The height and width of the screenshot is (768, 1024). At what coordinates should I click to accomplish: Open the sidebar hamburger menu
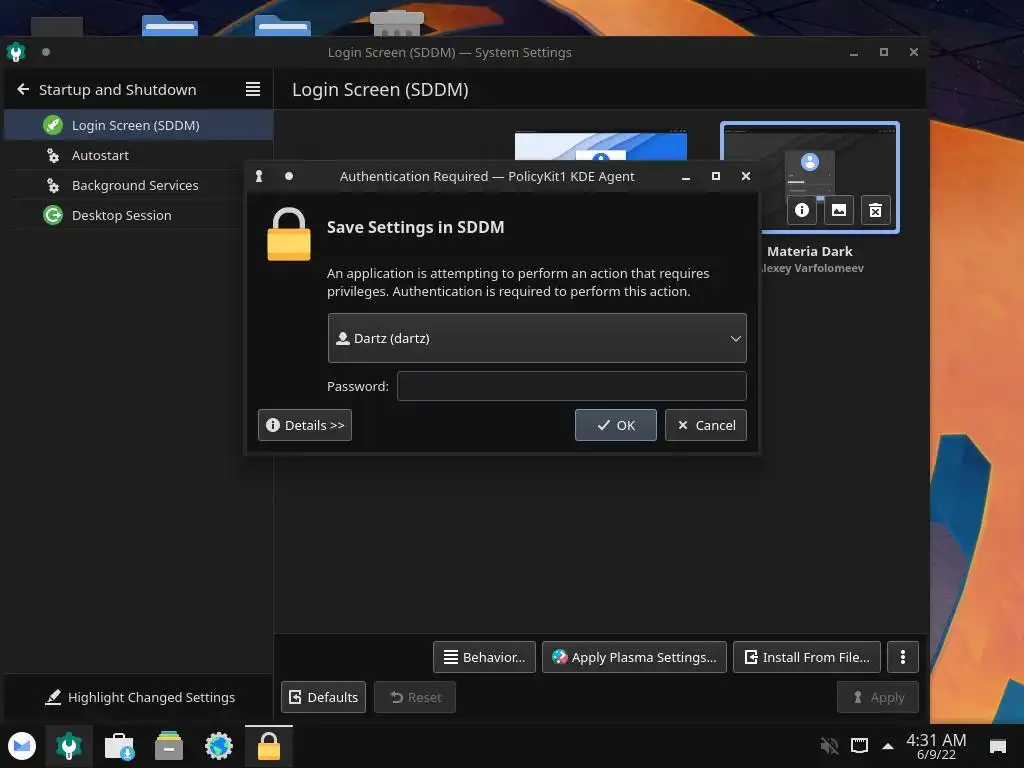tap(253, 89)
